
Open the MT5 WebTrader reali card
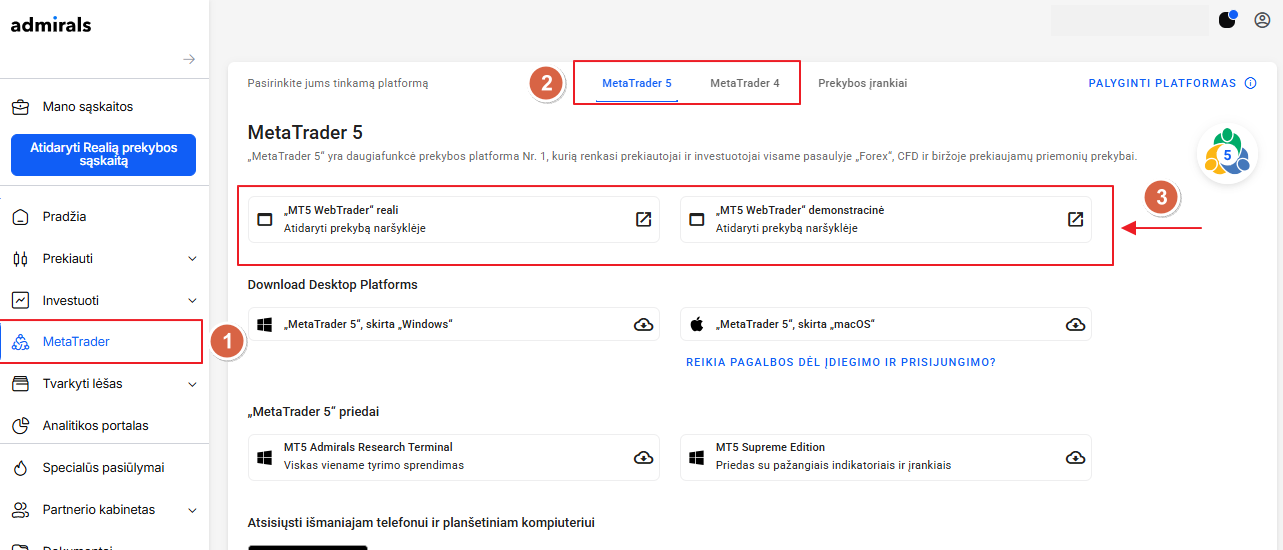click(x=454, y=220)
